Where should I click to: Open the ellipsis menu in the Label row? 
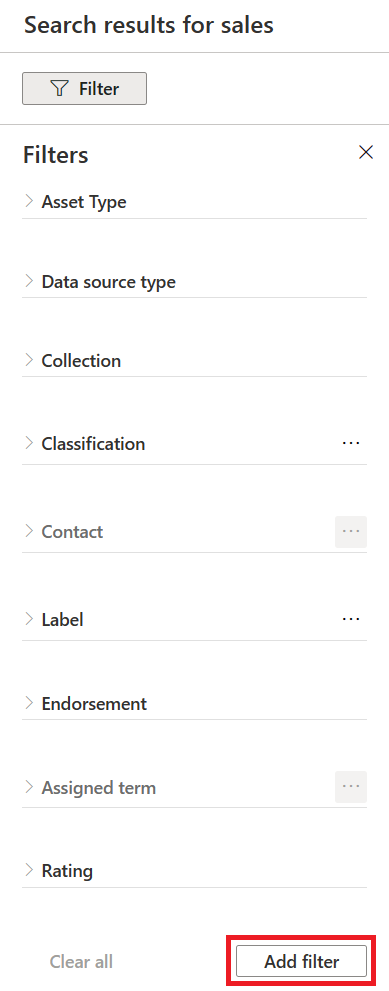(x=351, y=619)
